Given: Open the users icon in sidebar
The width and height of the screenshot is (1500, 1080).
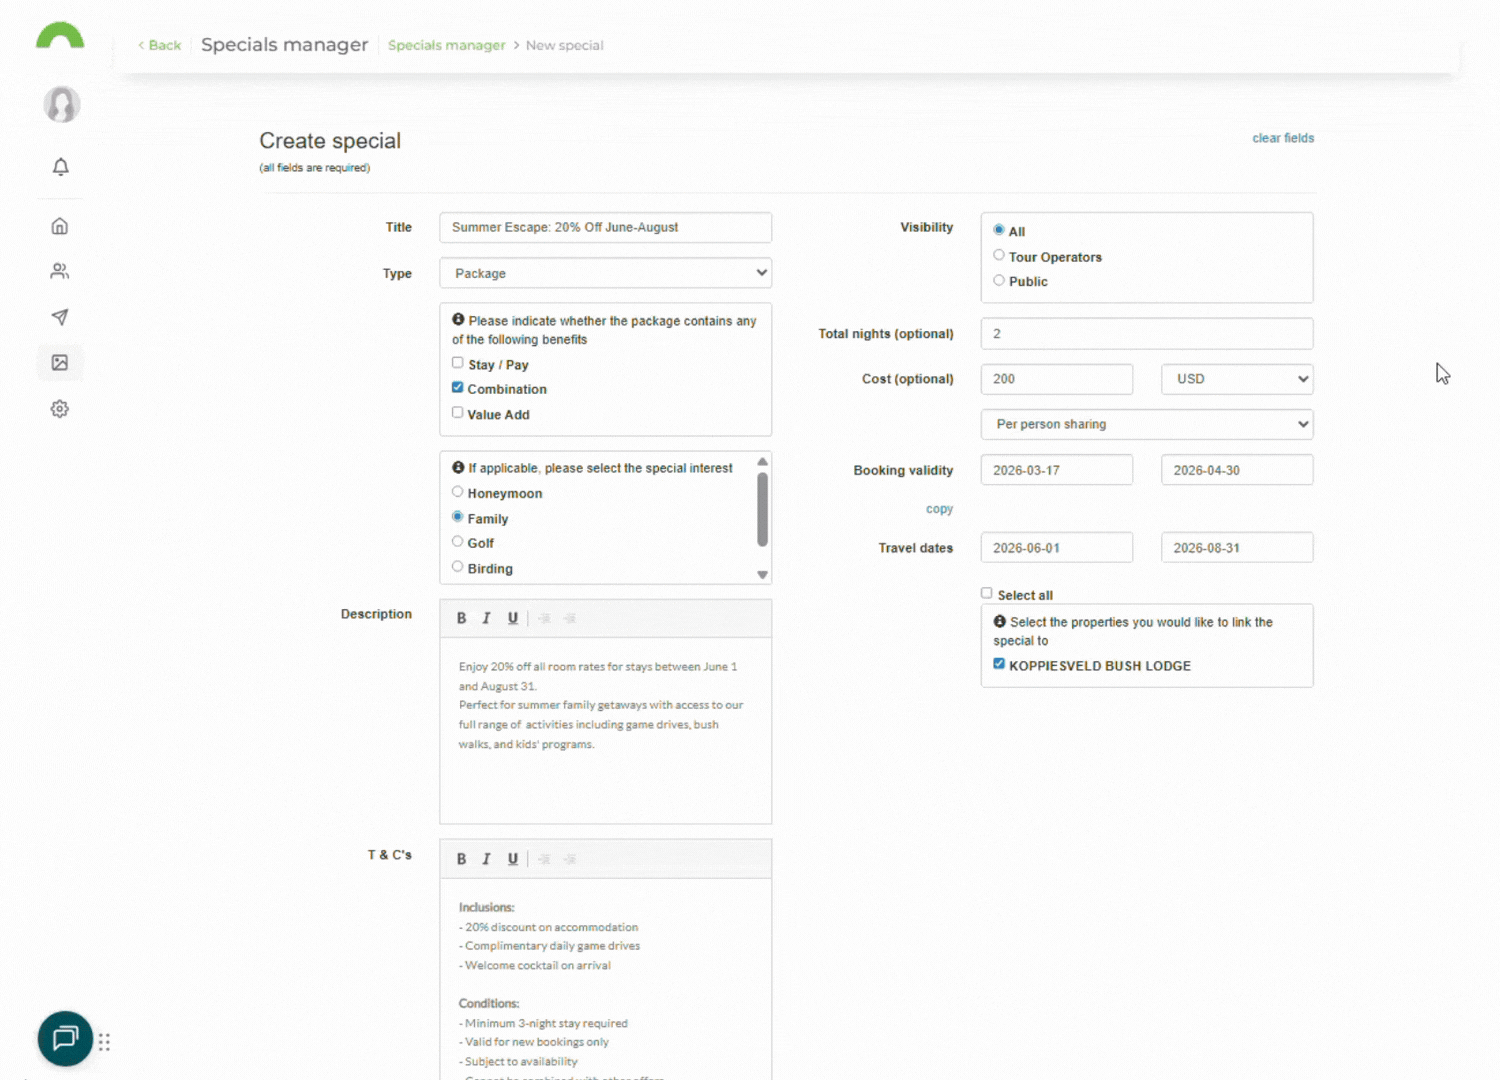Looking at the screenshot, I should pyautogui.click(x=60, y=271).
